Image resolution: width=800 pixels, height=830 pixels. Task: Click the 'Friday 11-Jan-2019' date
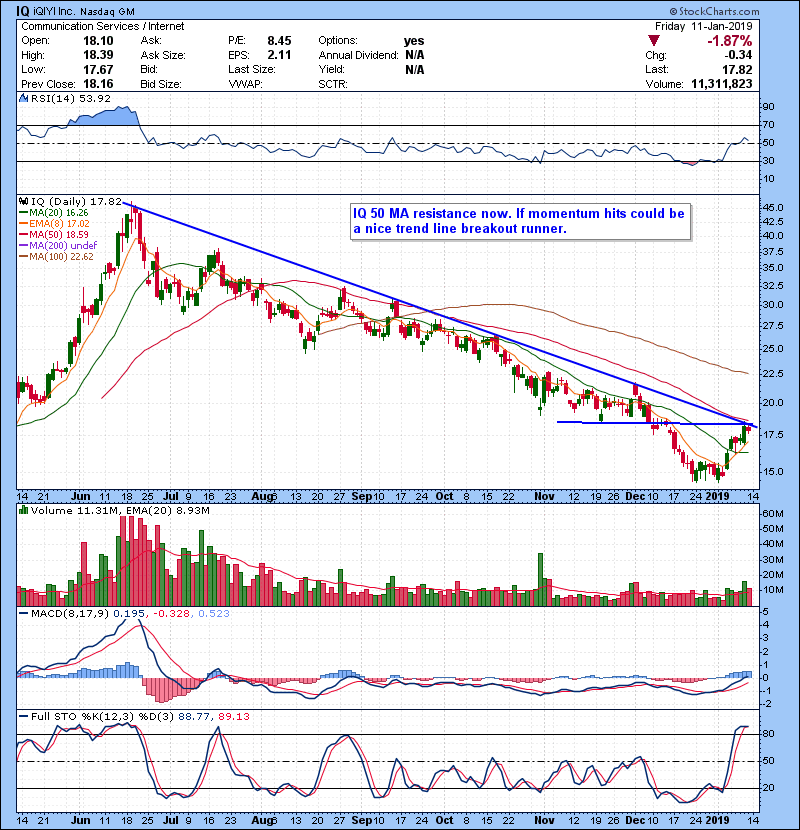click(703, 26)
